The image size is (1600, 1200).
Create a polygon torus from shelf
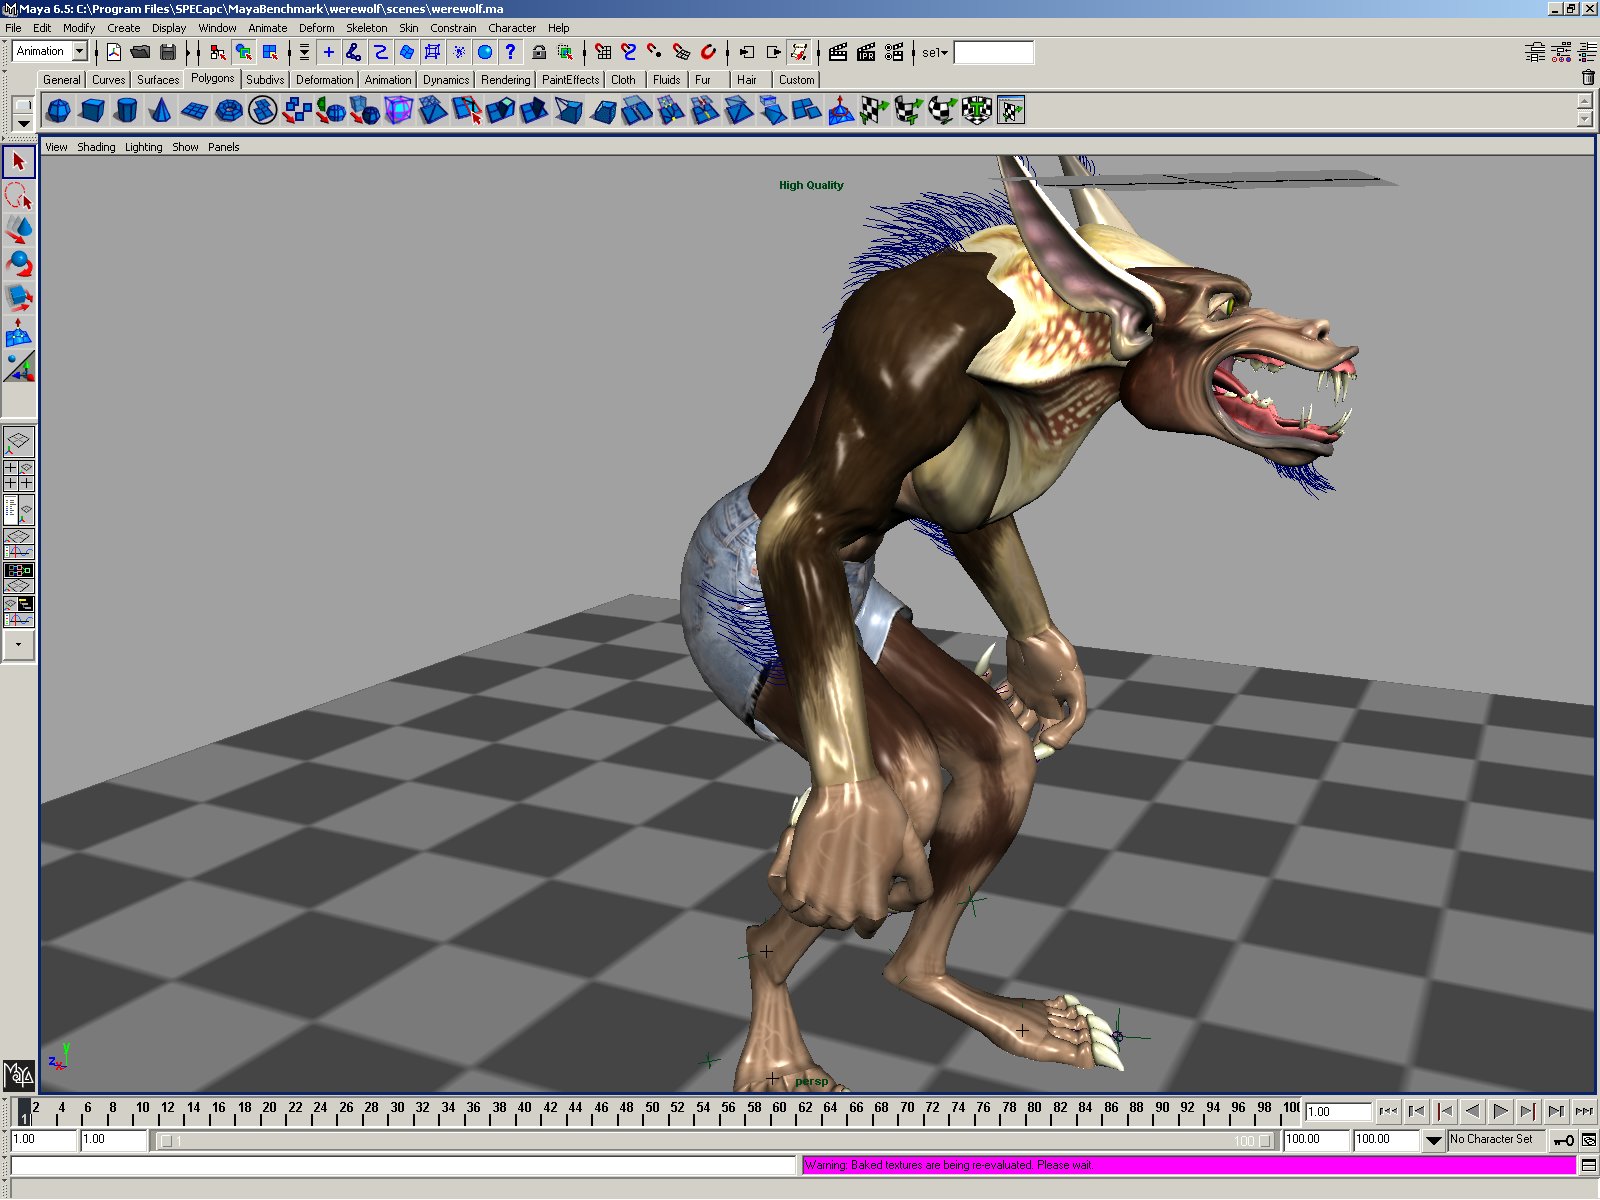229,111
